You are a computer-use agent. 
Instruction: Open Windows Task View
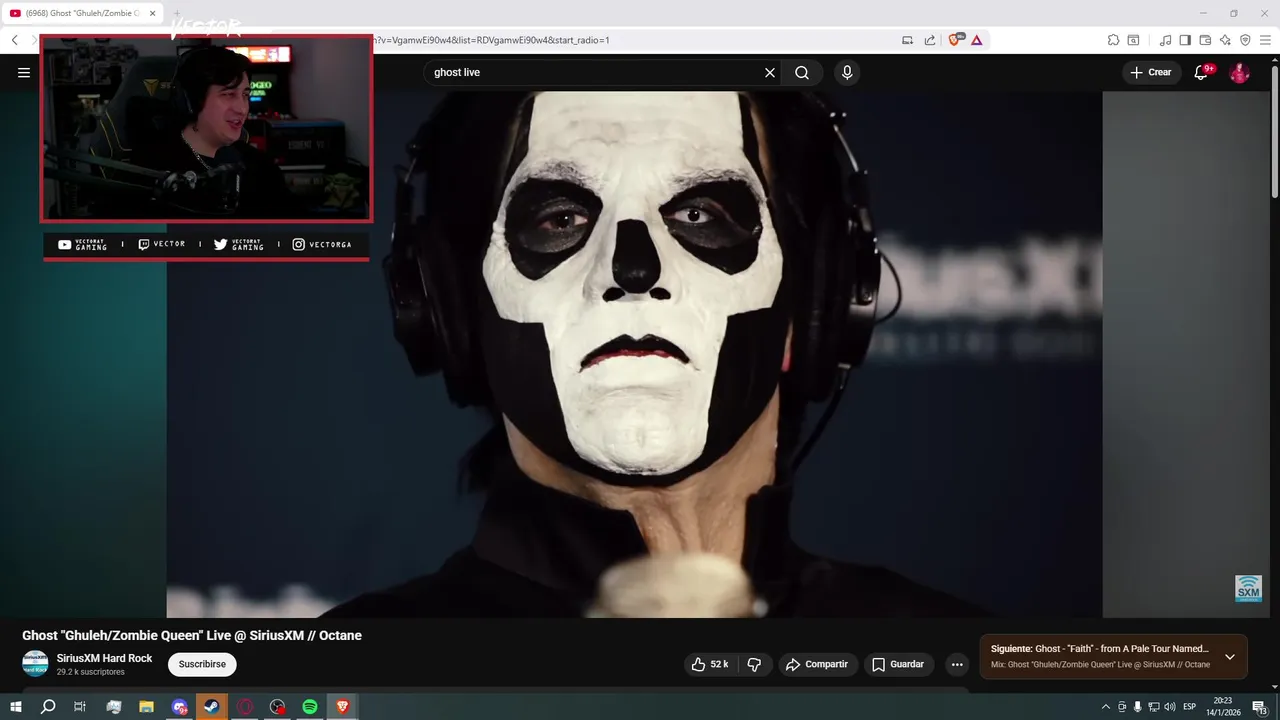point(80,707)
